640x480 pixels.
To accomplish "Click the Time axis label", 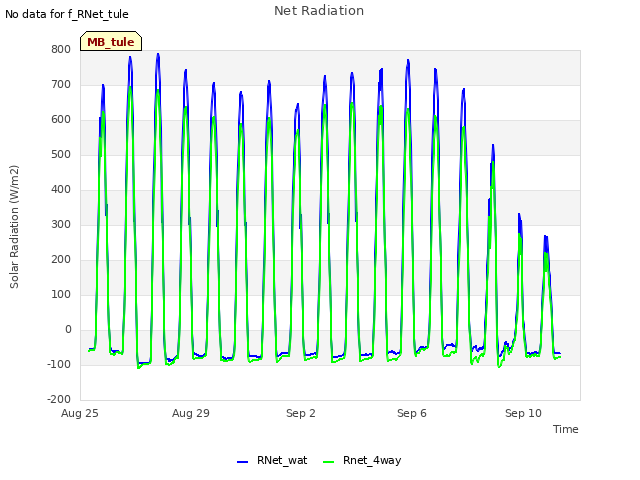I will 566,429.
